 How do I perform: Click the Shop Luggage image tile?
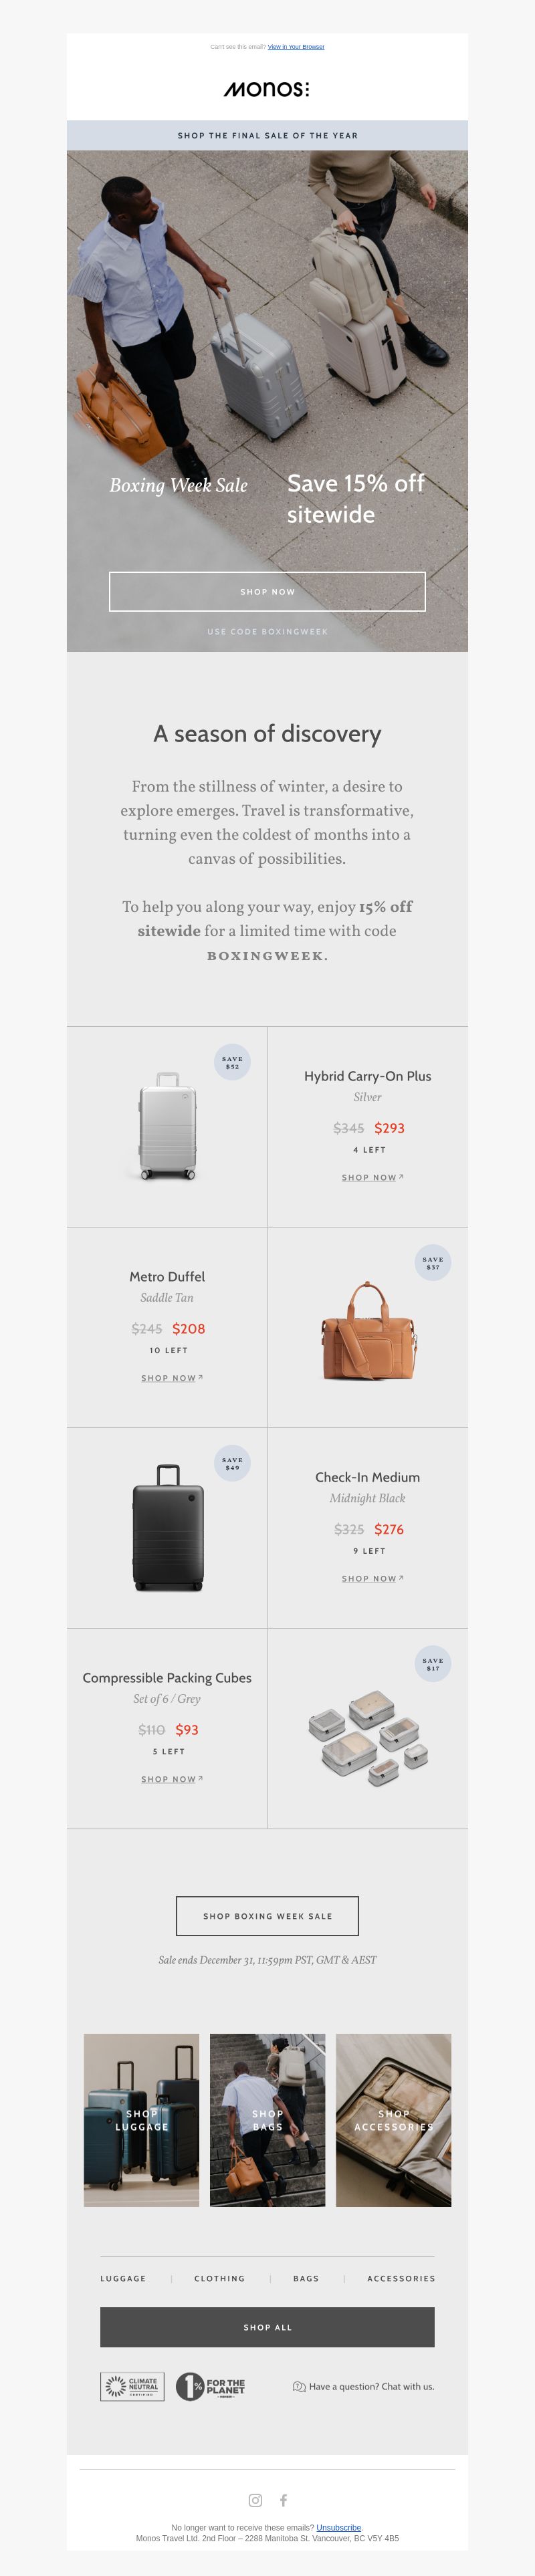141,2120
